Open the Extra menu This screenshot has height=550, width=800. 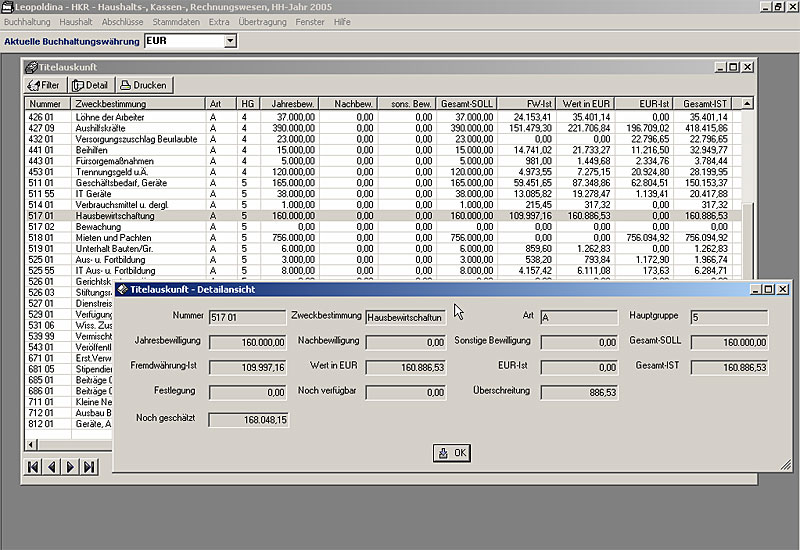coord(219,22)
